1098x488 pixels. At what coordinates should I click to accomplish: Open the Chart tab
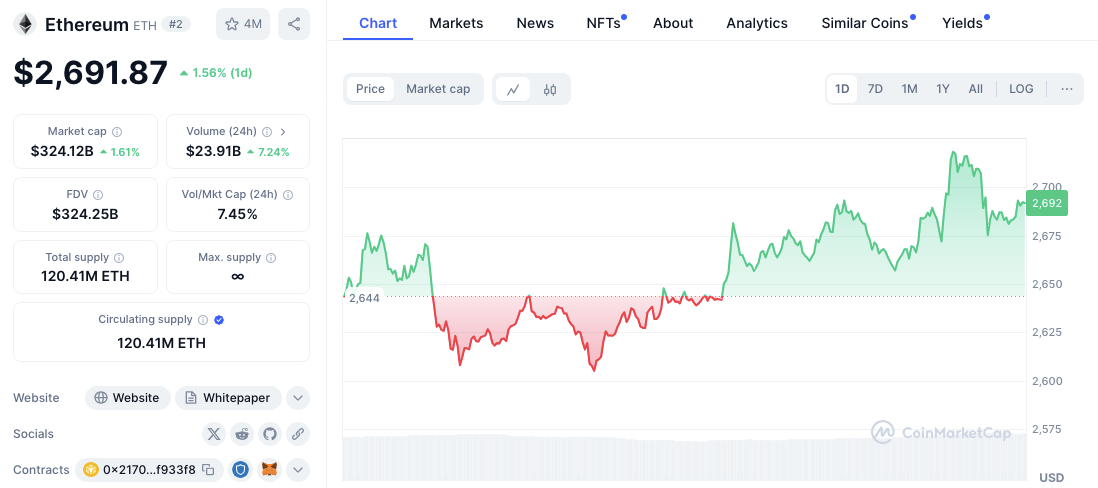click(x=378, y=23)
